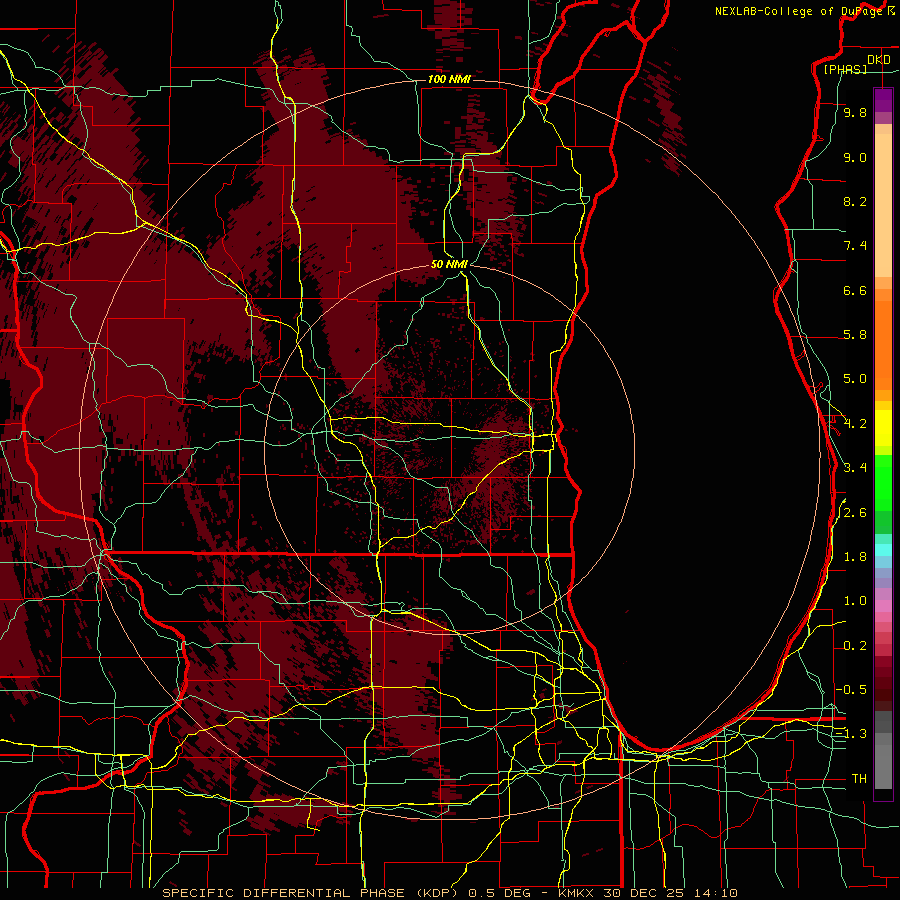Viewport: 900px width, 900px height.
Task: Select the -1.3 scale value
Action: (851, 734)
